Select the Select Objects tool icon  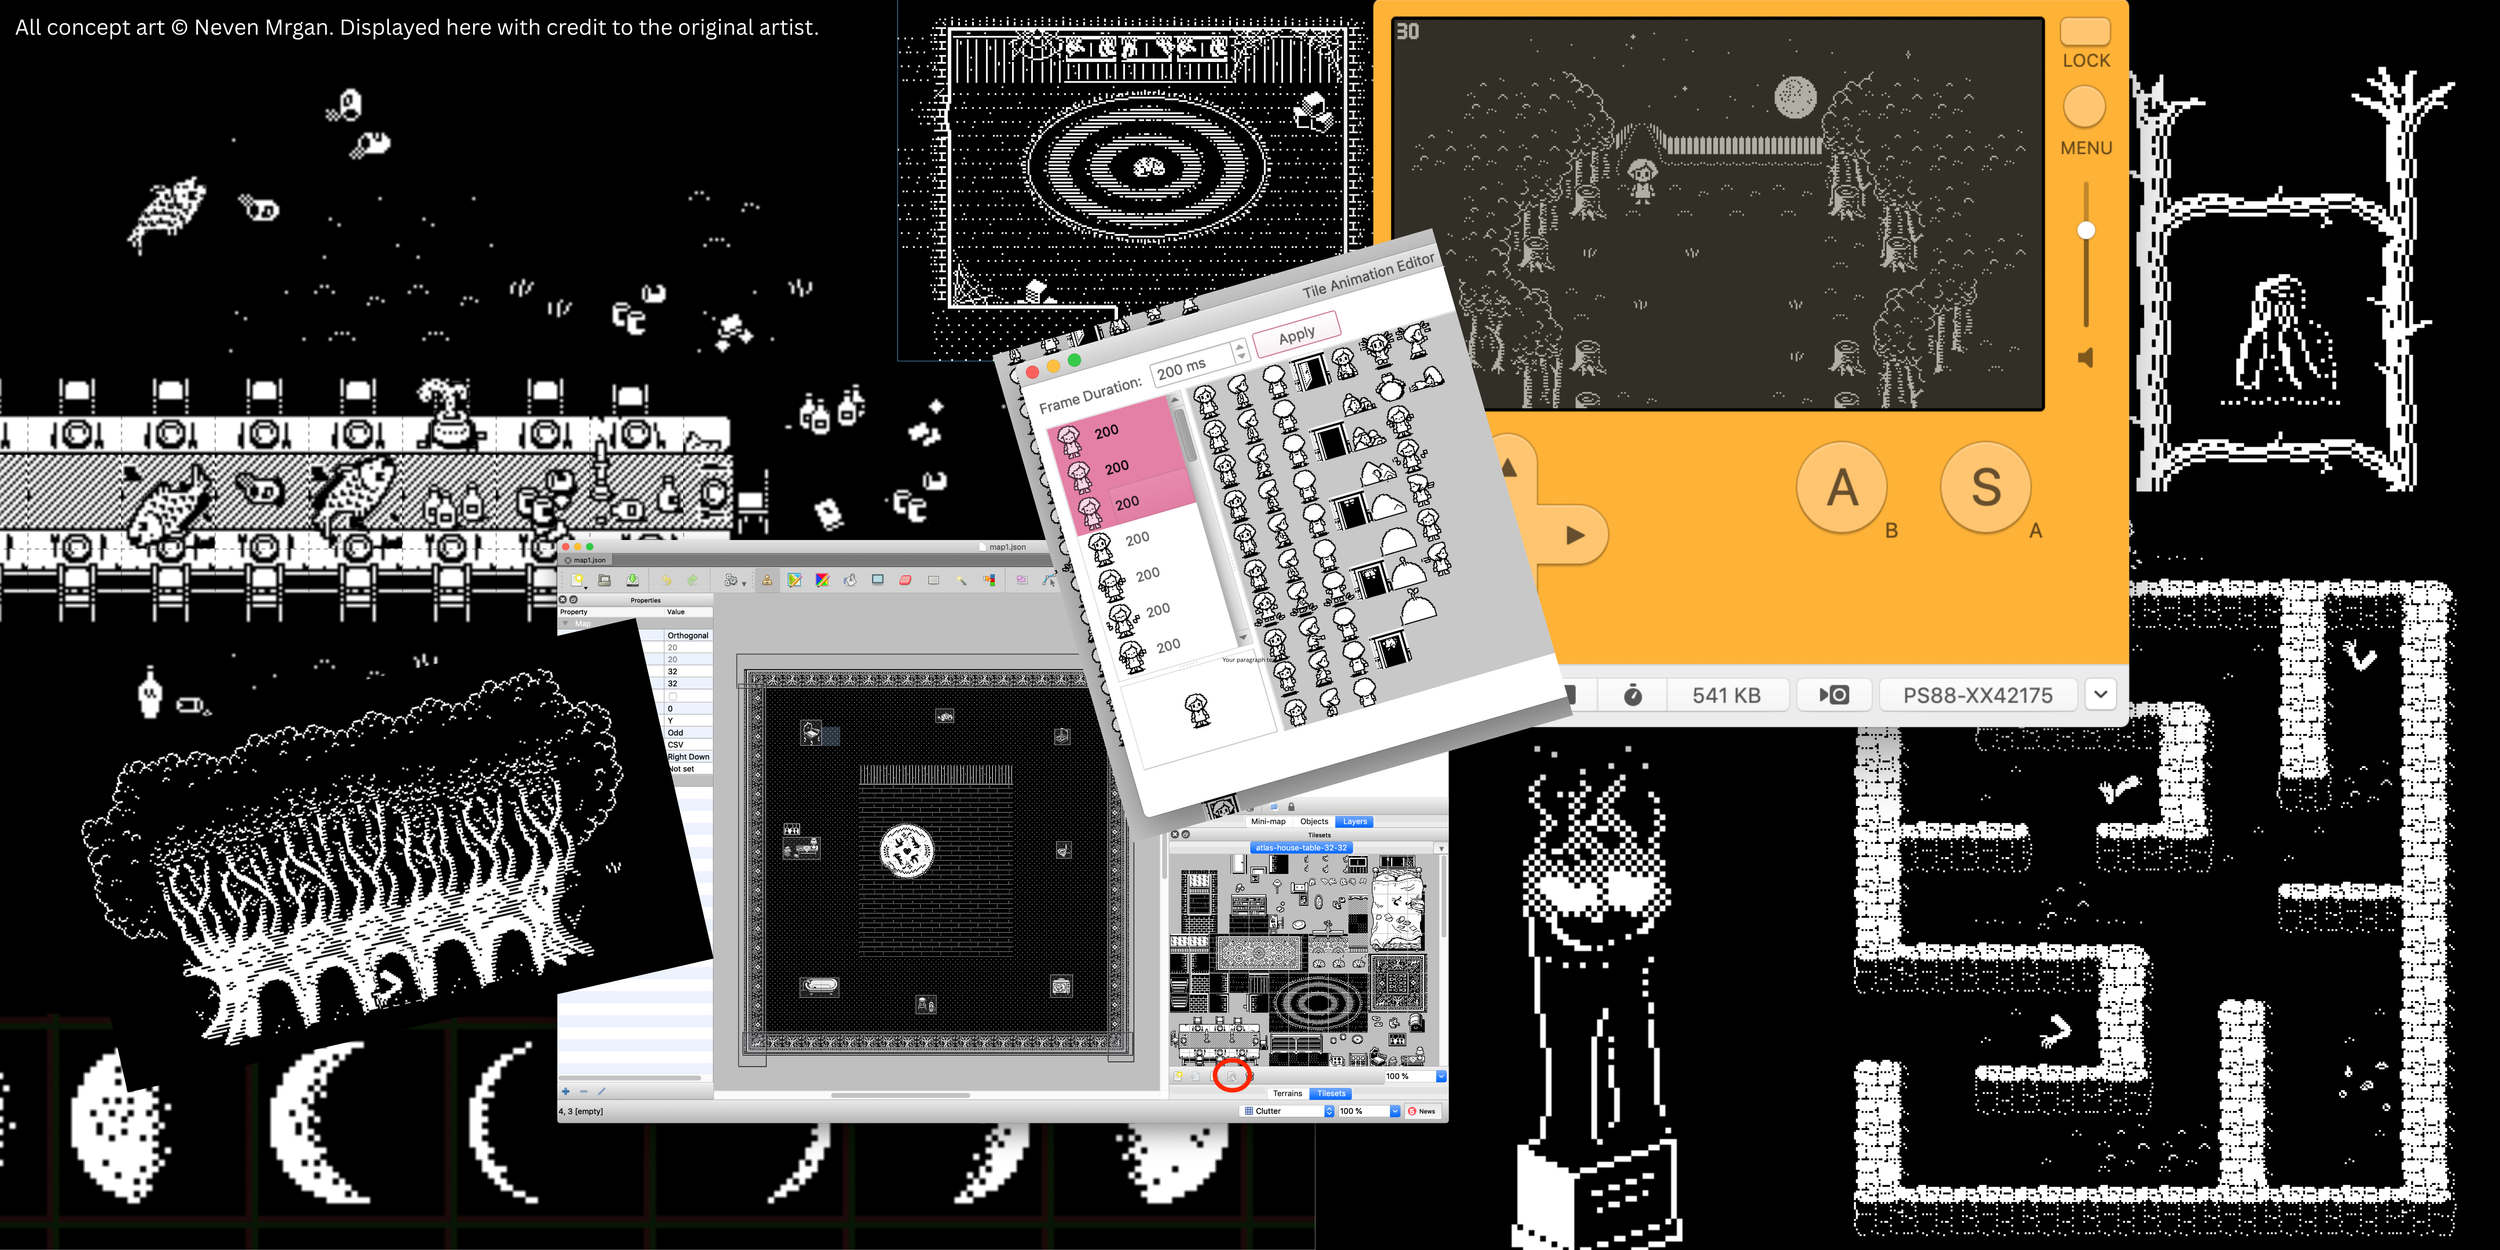[1022, 580]
